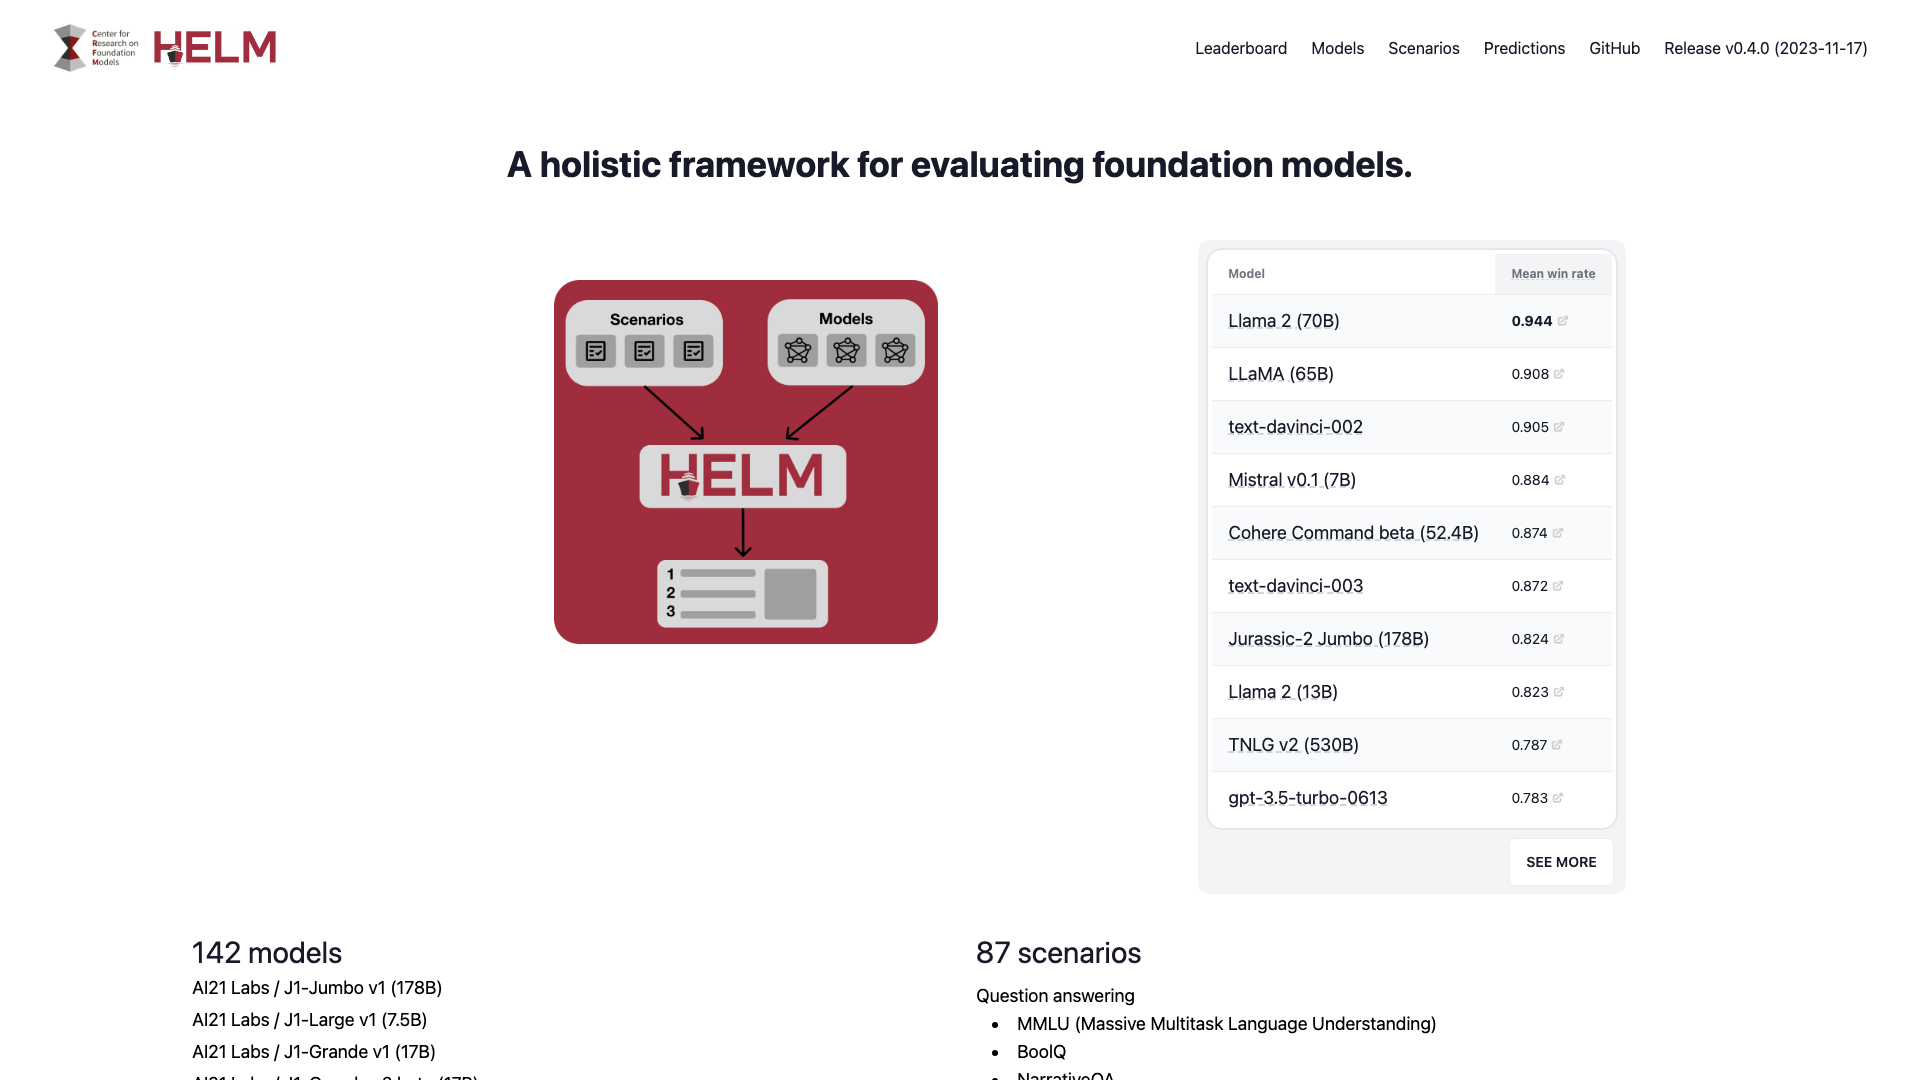
Task: Click external link icon next to 0.905
Action: click(x=1559, y=427)
